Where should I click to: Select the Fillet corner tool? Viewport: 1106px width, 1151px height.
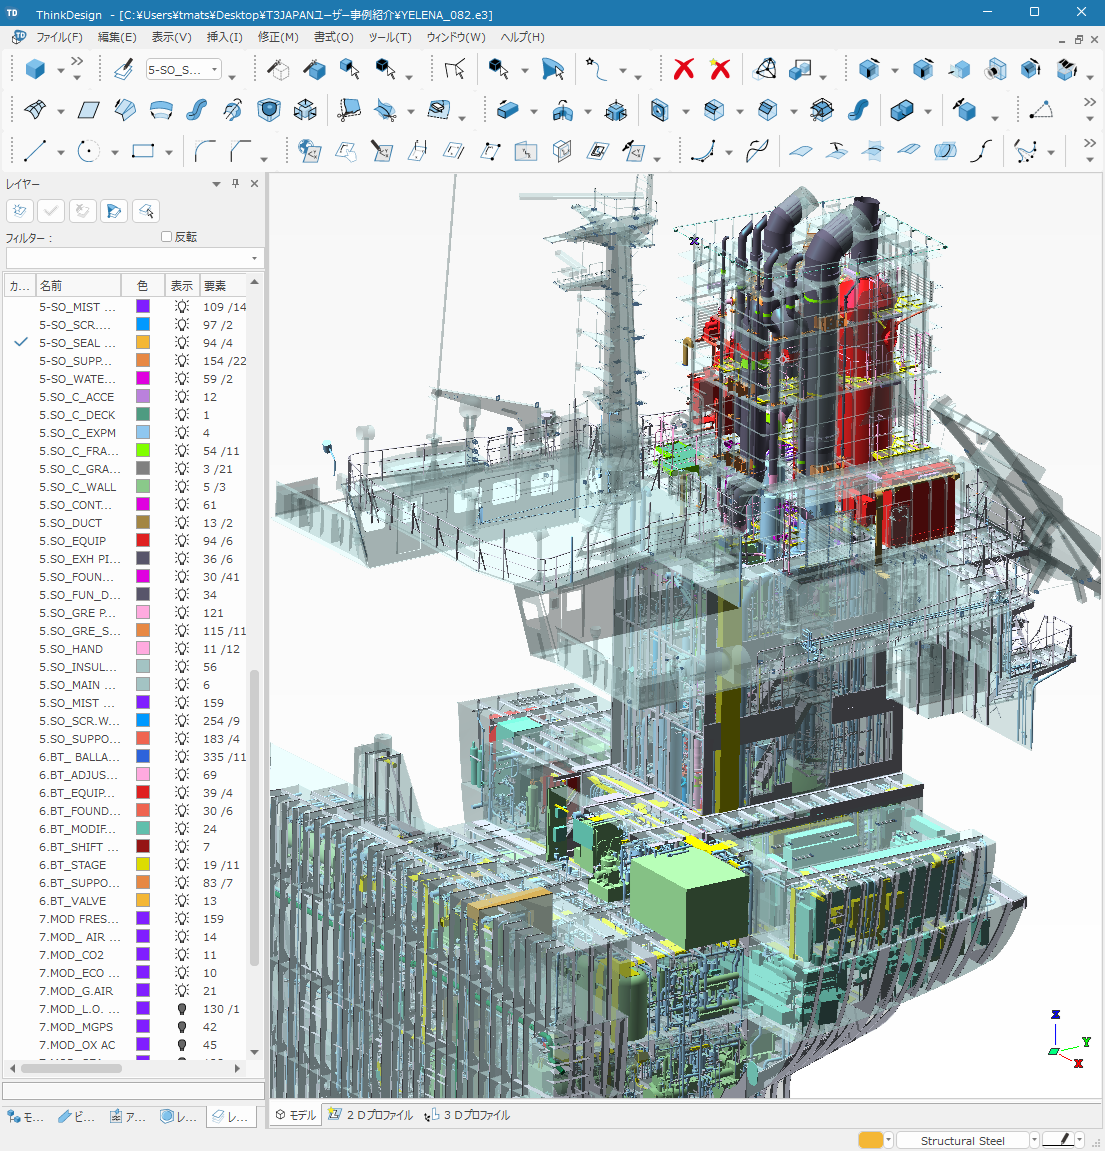coord(205,151)
